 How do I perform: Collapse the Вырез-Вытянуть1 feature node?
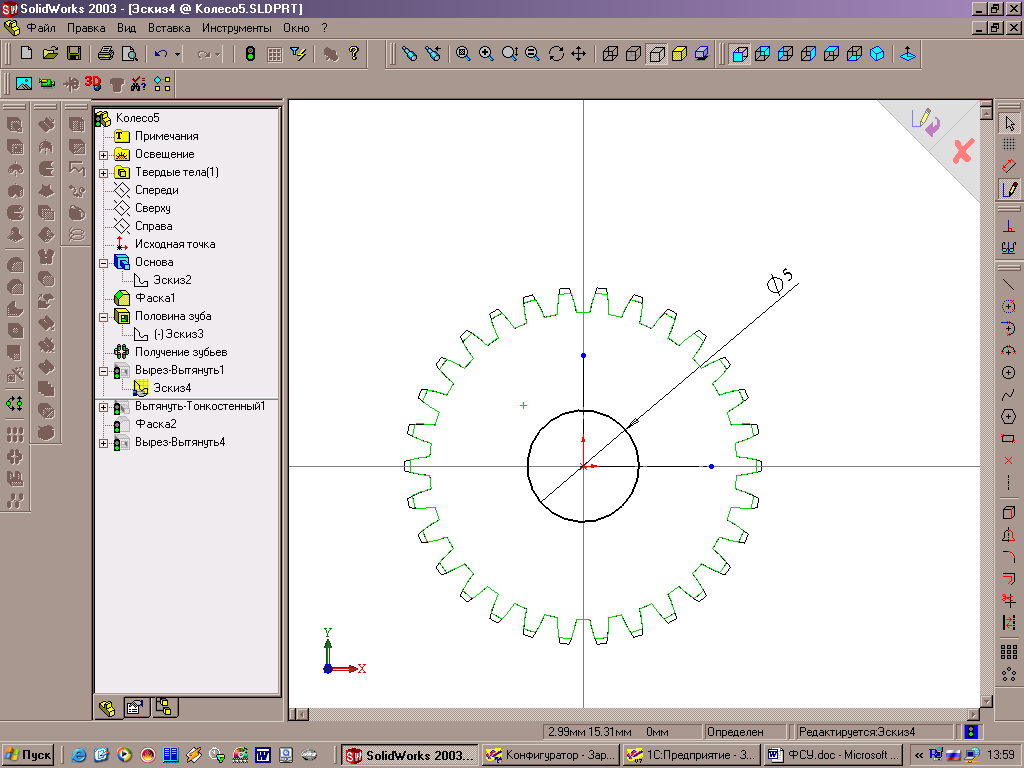(103, 371)
